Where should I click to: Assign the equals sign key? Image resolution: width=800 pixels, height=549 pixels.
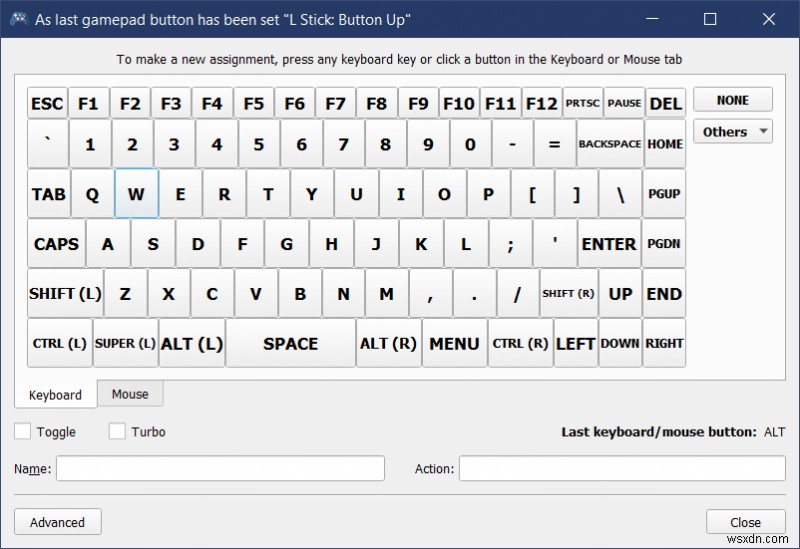pos(555,144)
